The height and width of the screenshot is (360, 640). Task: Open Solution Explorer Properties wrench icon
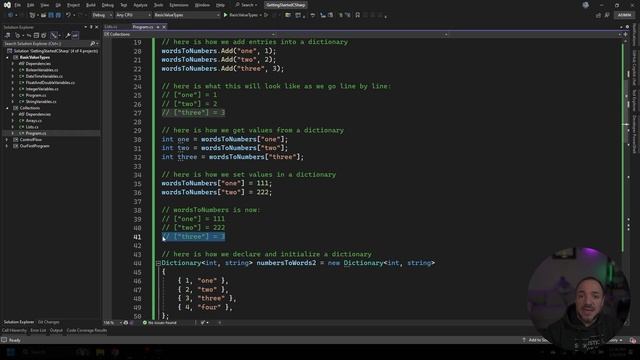pyautogui.click(x=67, y=36)
